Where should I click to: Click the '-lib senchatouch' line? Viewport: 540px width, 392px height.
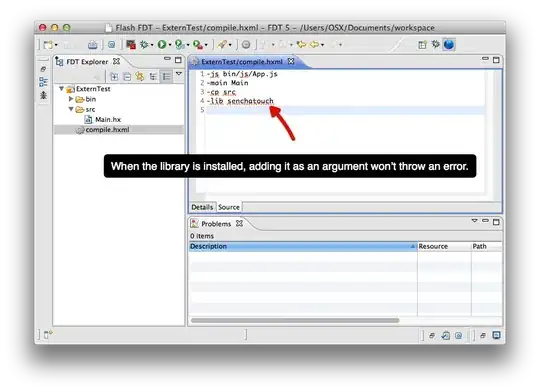point(240,101)
